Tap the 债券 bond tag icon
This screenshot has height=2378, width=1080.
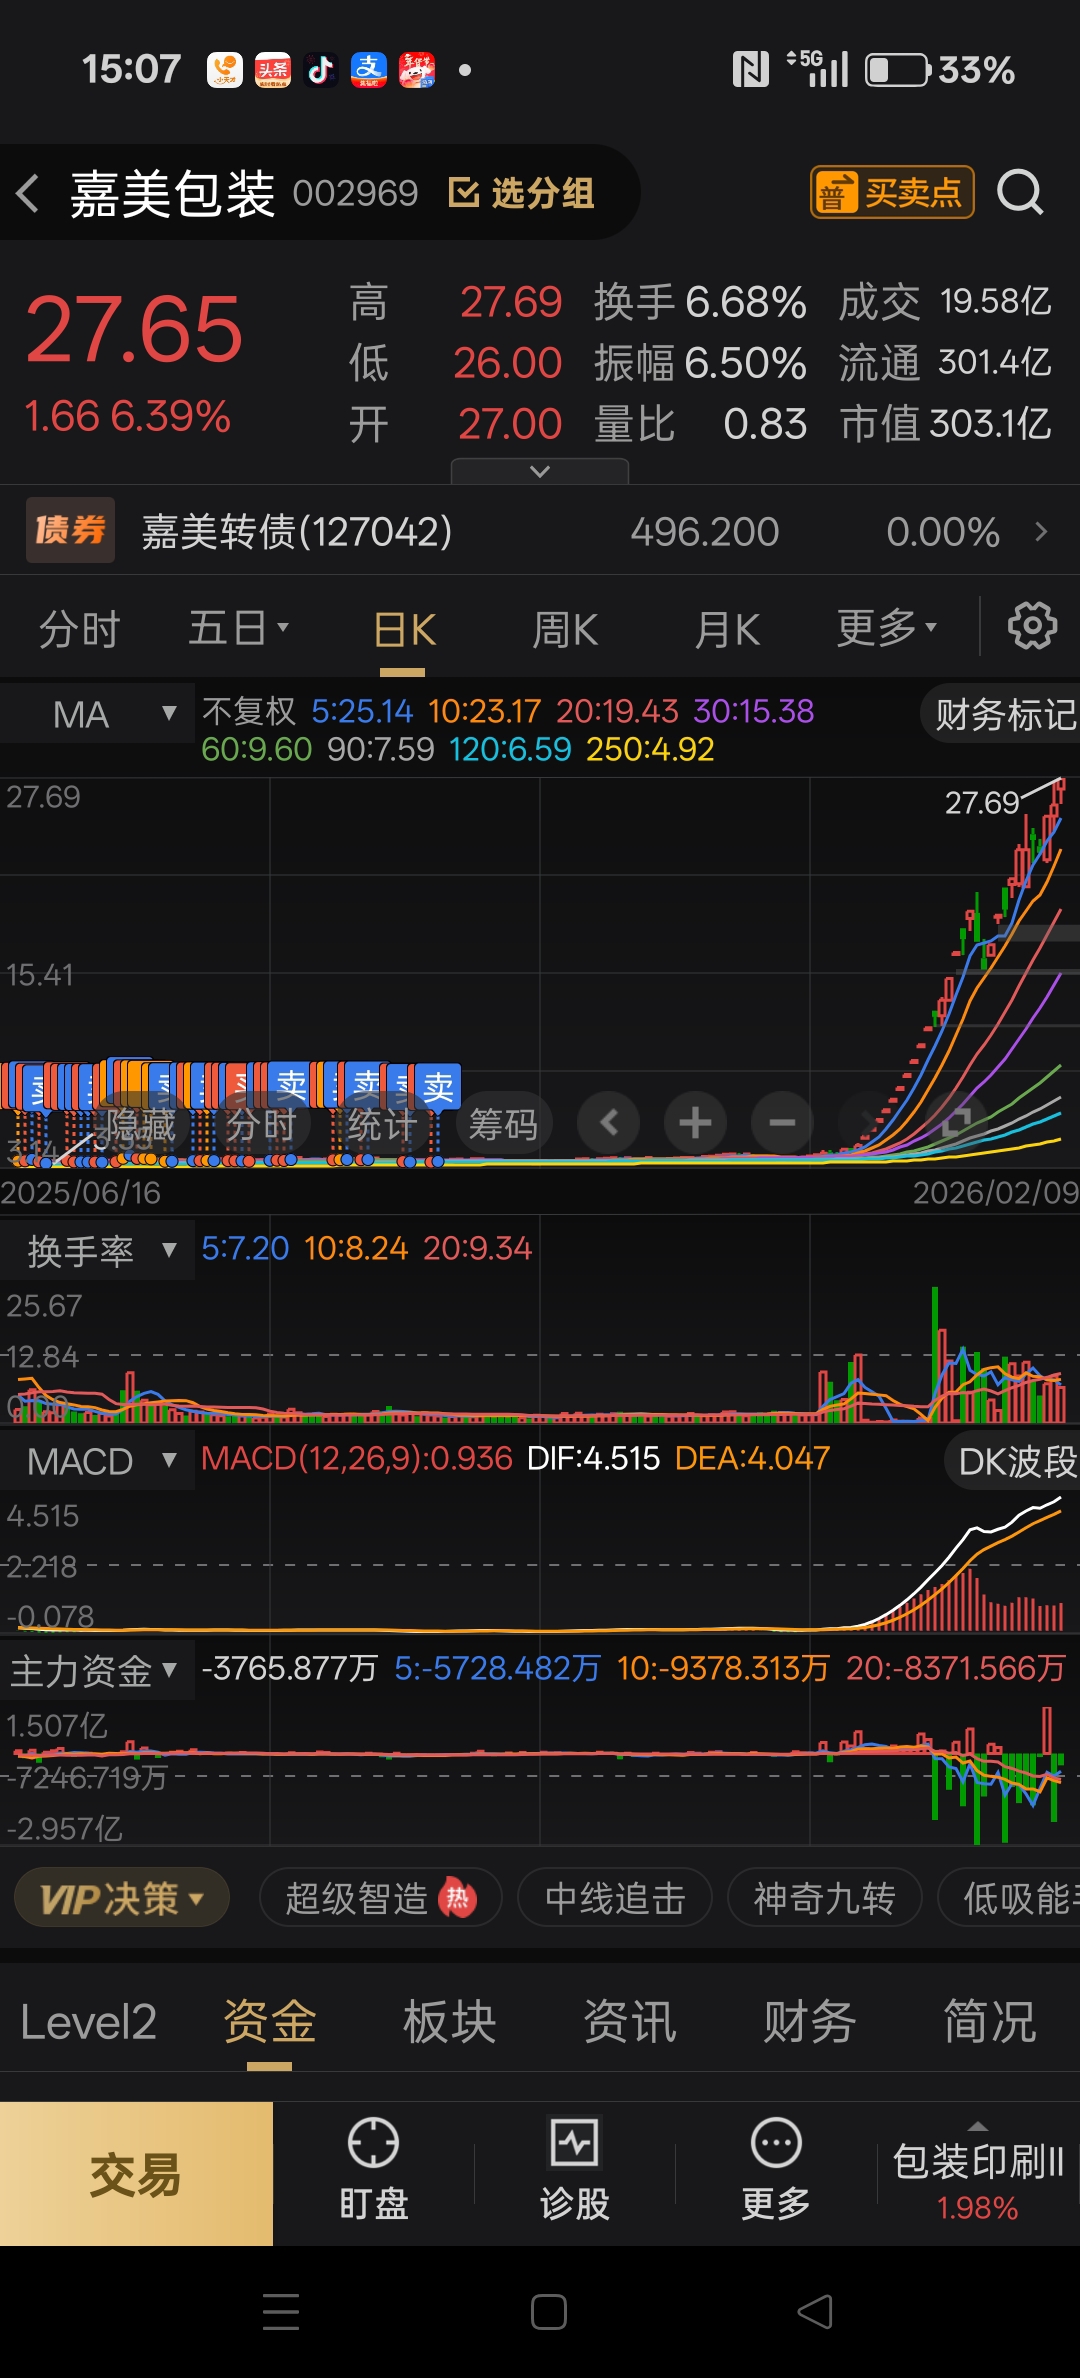click(70, 530)
